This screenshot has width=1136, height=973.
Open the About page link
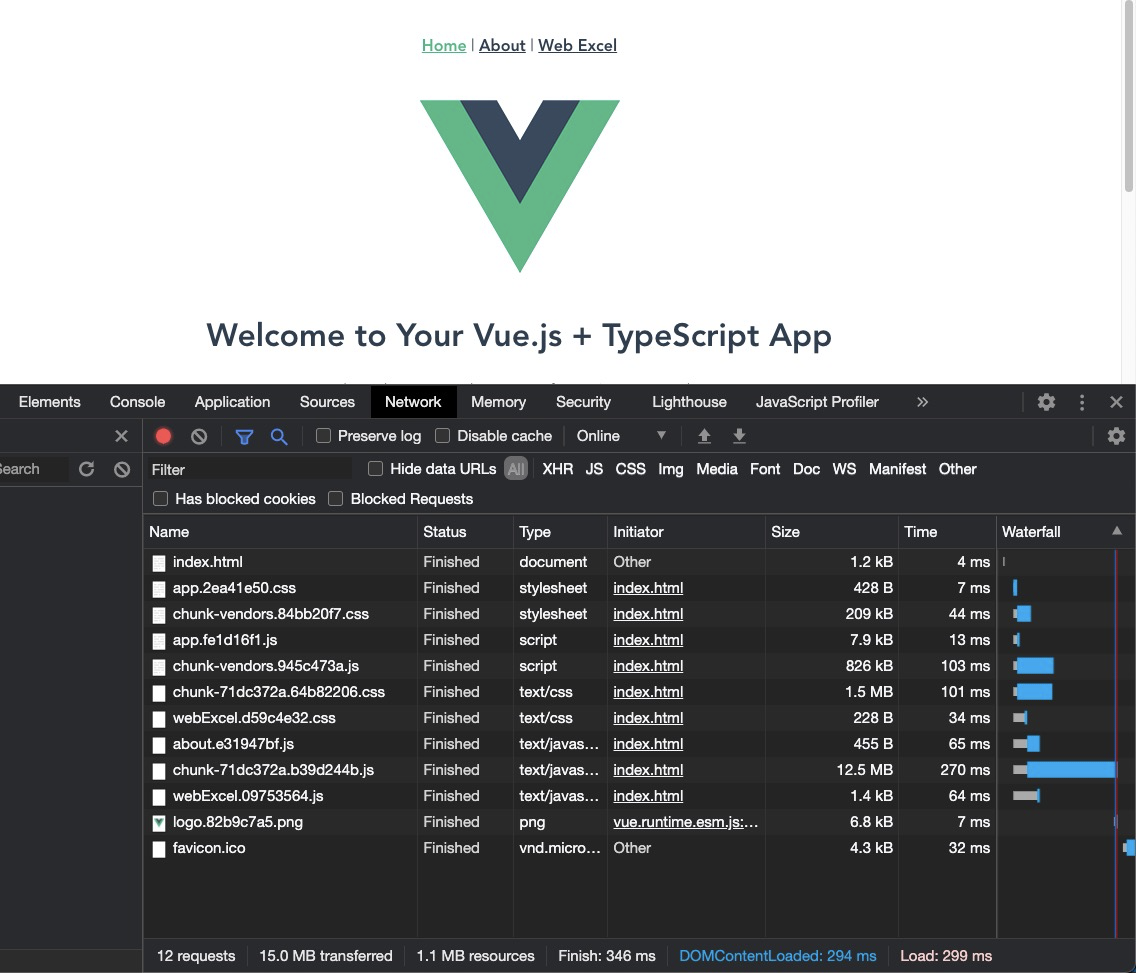click(502, 45)
